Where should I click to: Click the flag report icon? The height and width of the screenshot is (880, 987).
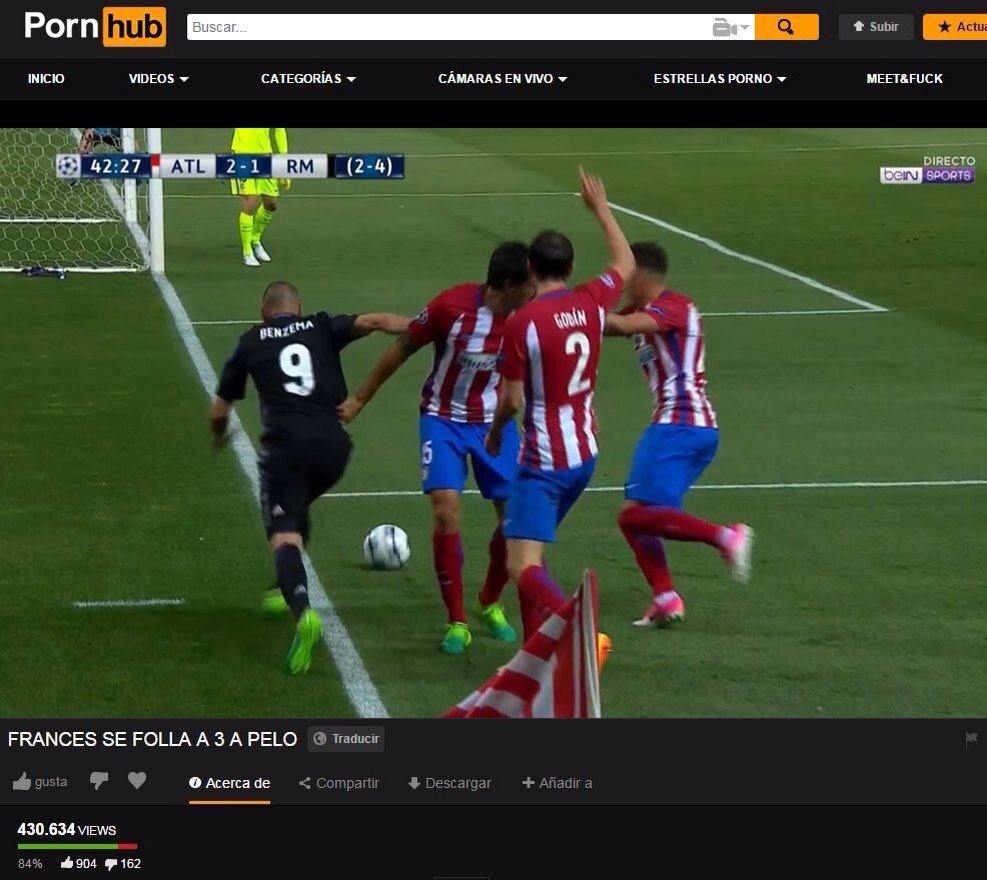point(971,738)
